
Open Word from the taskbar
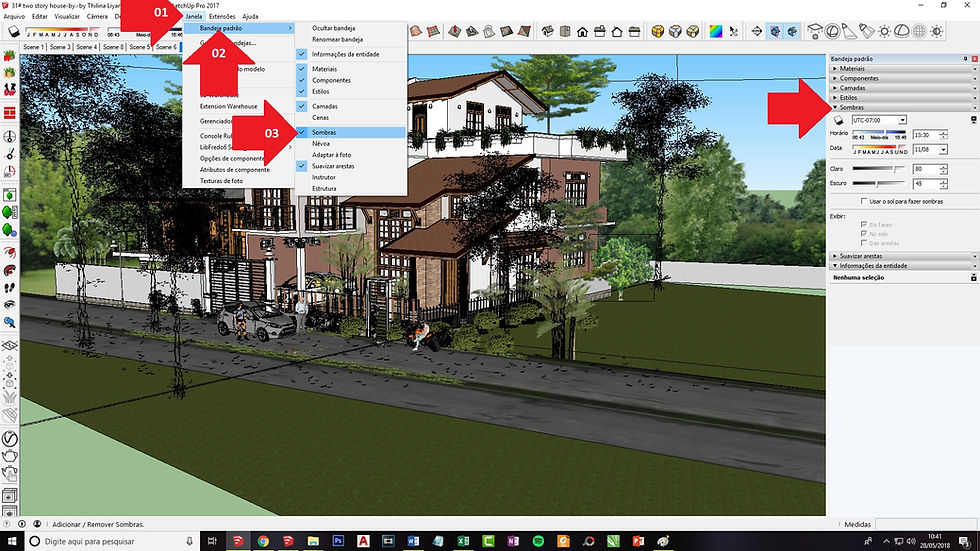pos(413,541)
